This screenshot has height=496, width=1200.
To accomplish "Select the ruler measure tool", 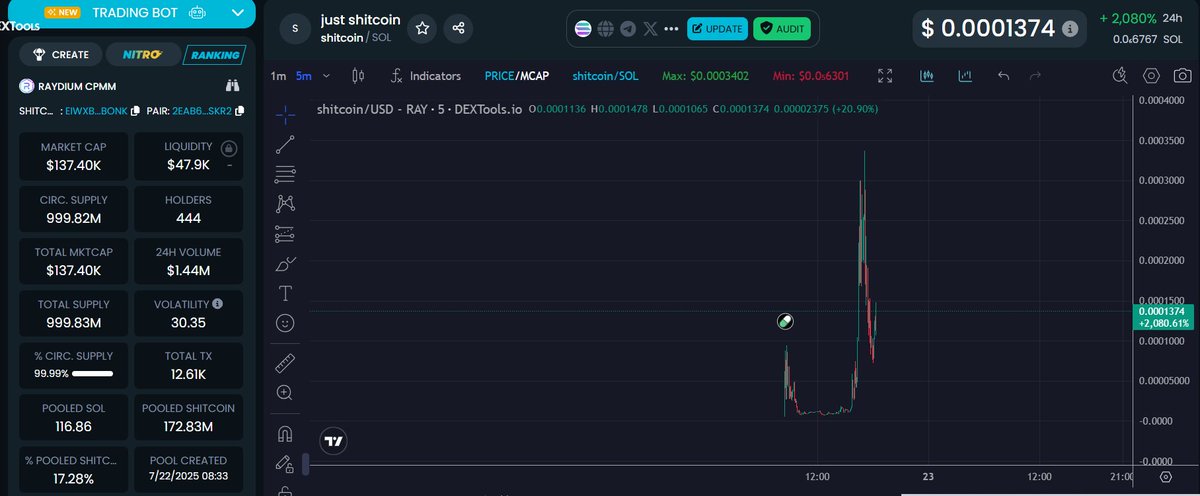I will coord(285,363).
